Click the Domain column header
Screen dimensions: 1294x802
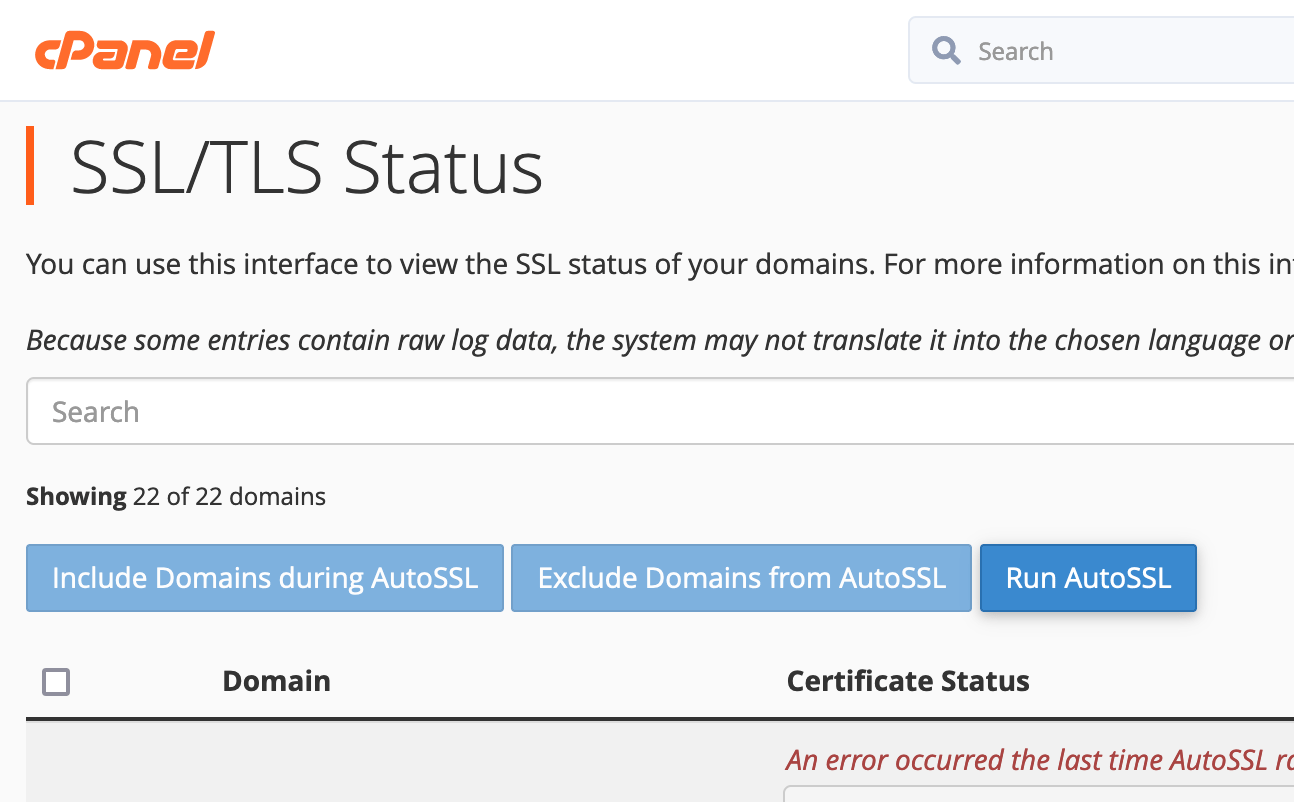(276, 681)
